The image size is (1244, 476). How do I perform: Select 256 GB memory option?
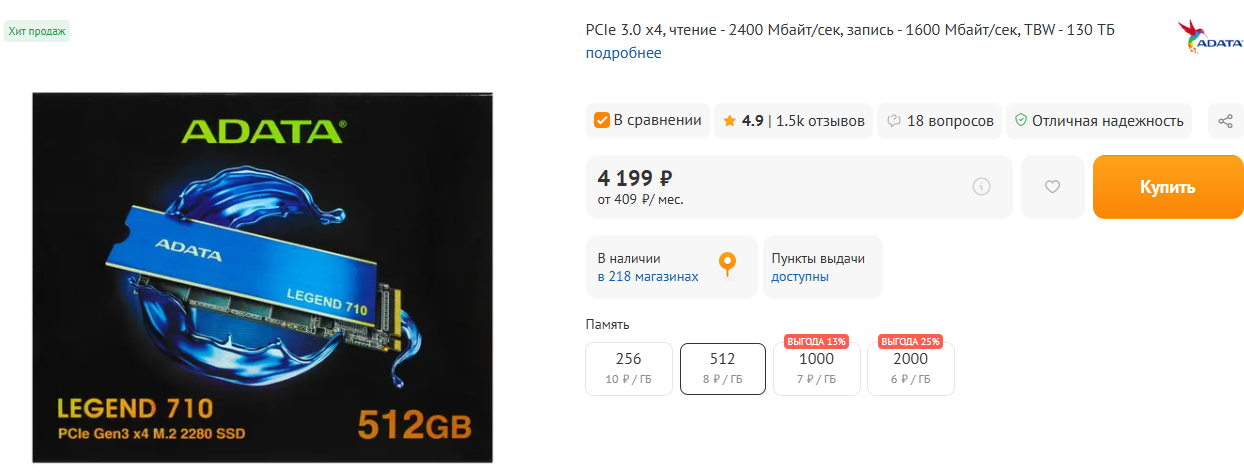(629, 369)
